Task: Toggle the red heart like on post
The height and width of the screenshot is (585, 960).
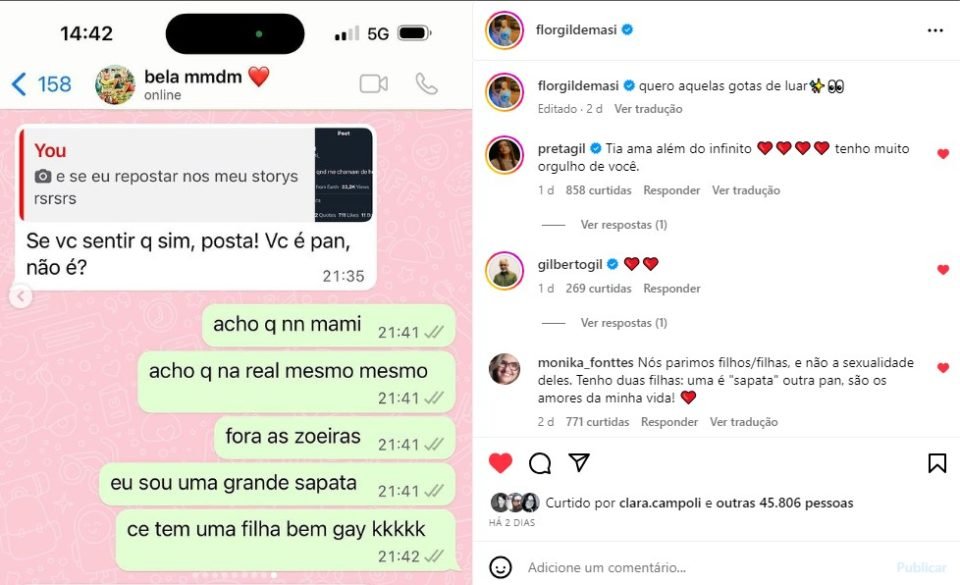Action: pyautogui.click(x=500, y=463)
